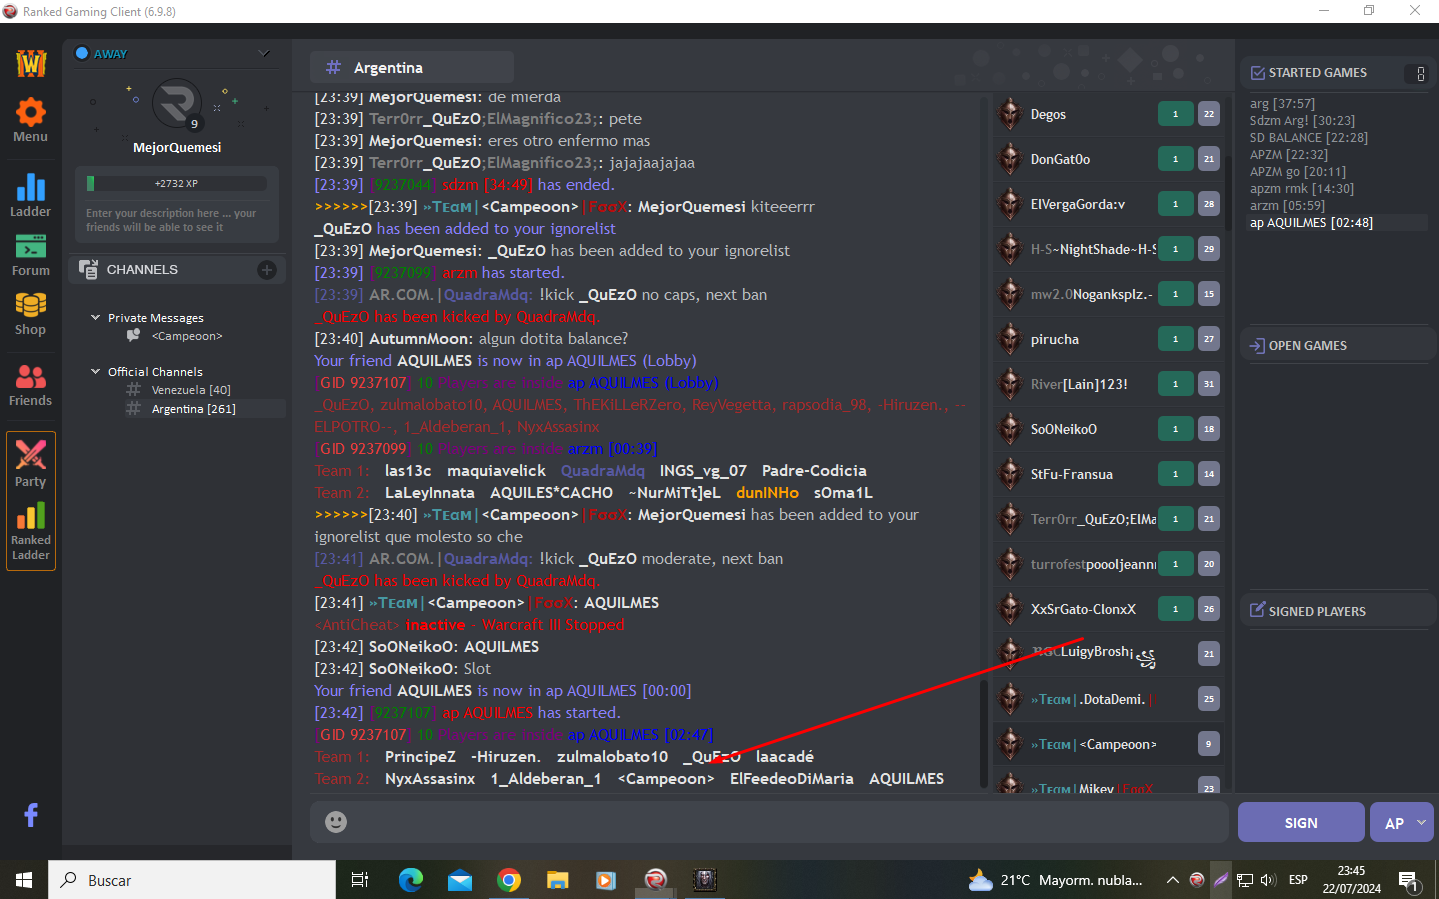Click the add channel plus icon
This screenshot has width=1439, height=899.
[x=267, y=270]
